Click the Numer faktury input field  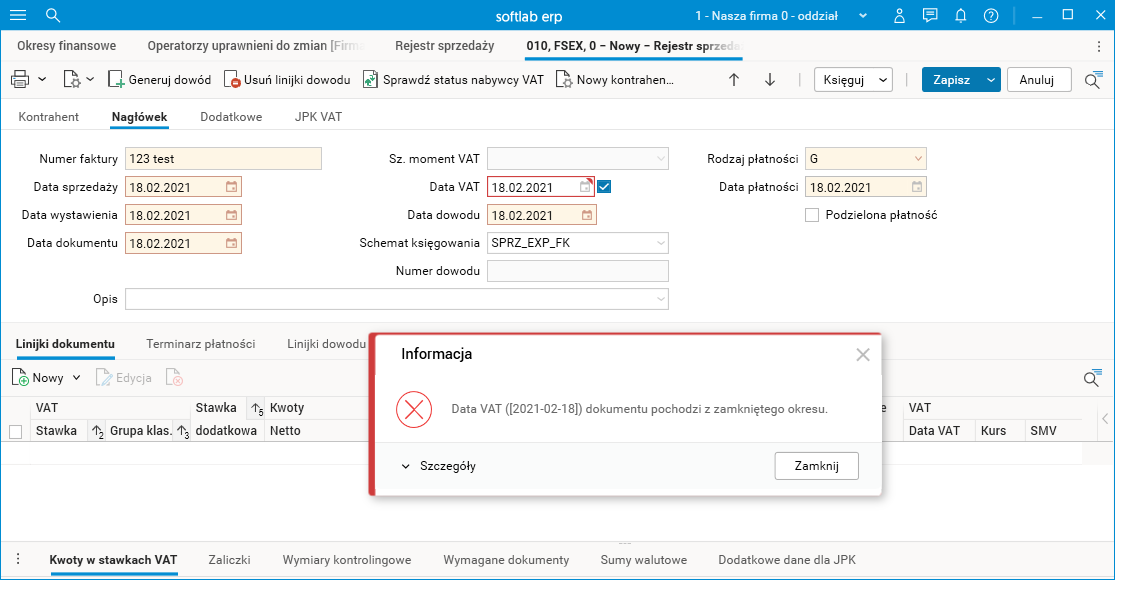[x=223, y=159]
